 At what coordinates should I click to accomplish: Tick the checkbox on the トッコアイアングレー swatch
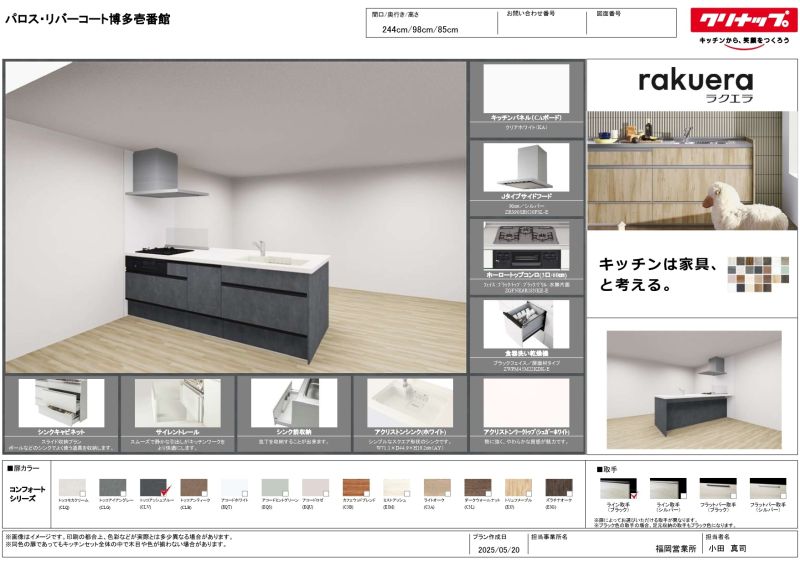123,494
